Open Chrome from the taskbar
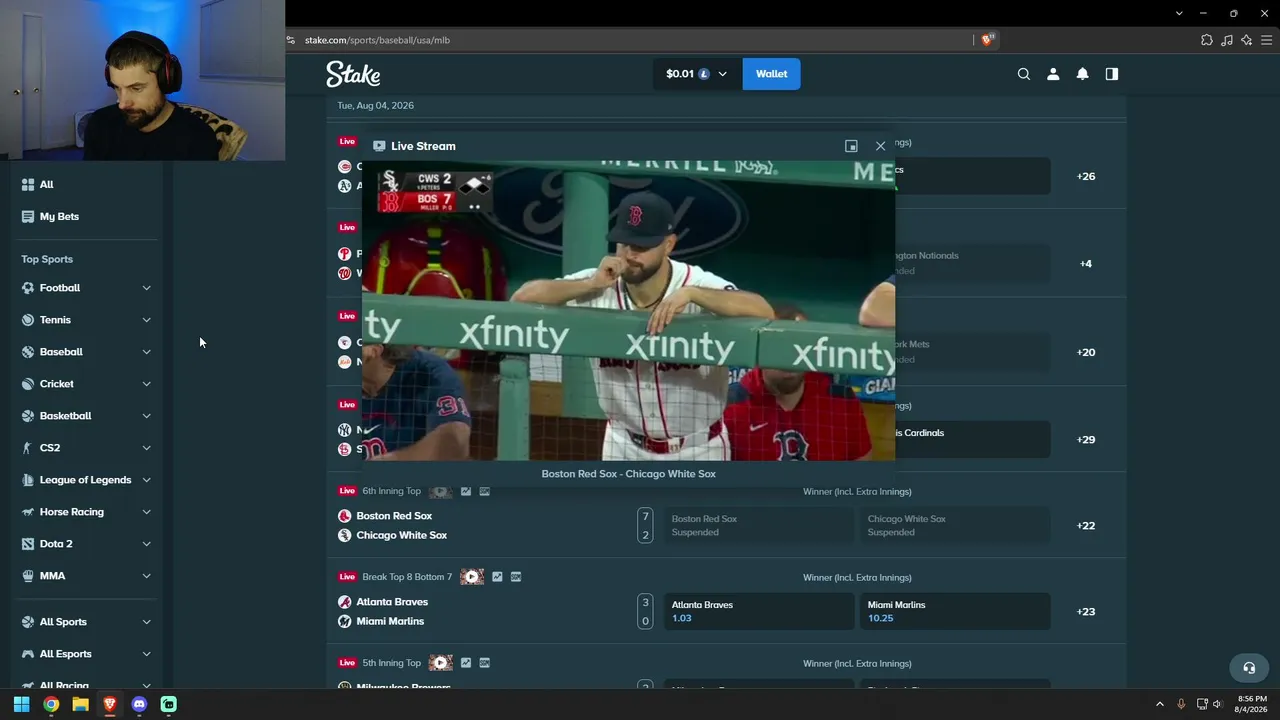The image size is (1280, 720). (x=51, y=704)
